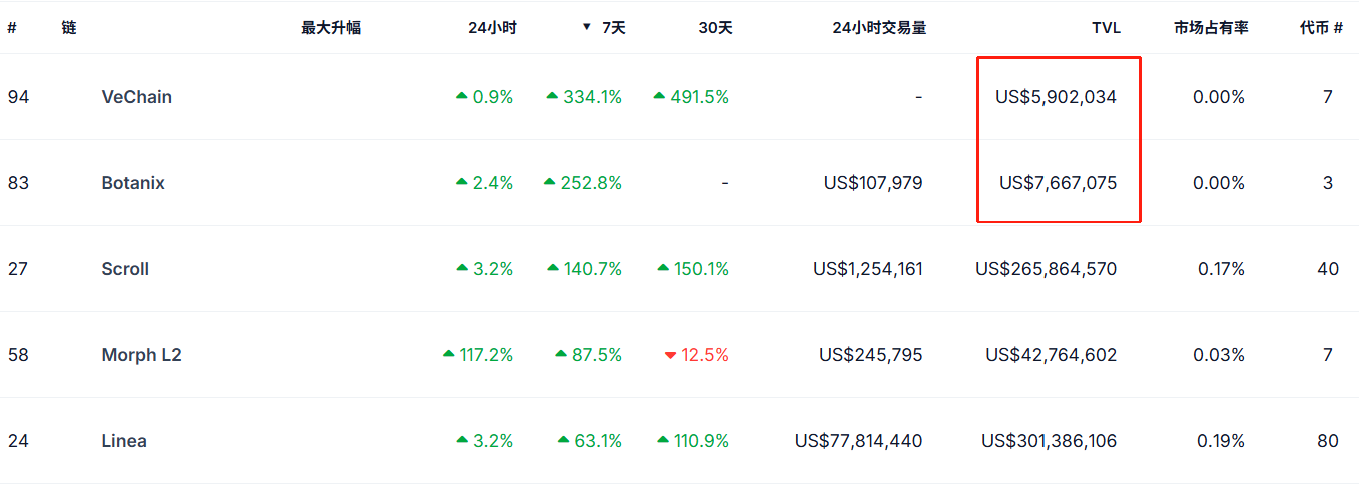
Task: Click green up arrow next to 334.1%
Action: (x=552, y=96)
